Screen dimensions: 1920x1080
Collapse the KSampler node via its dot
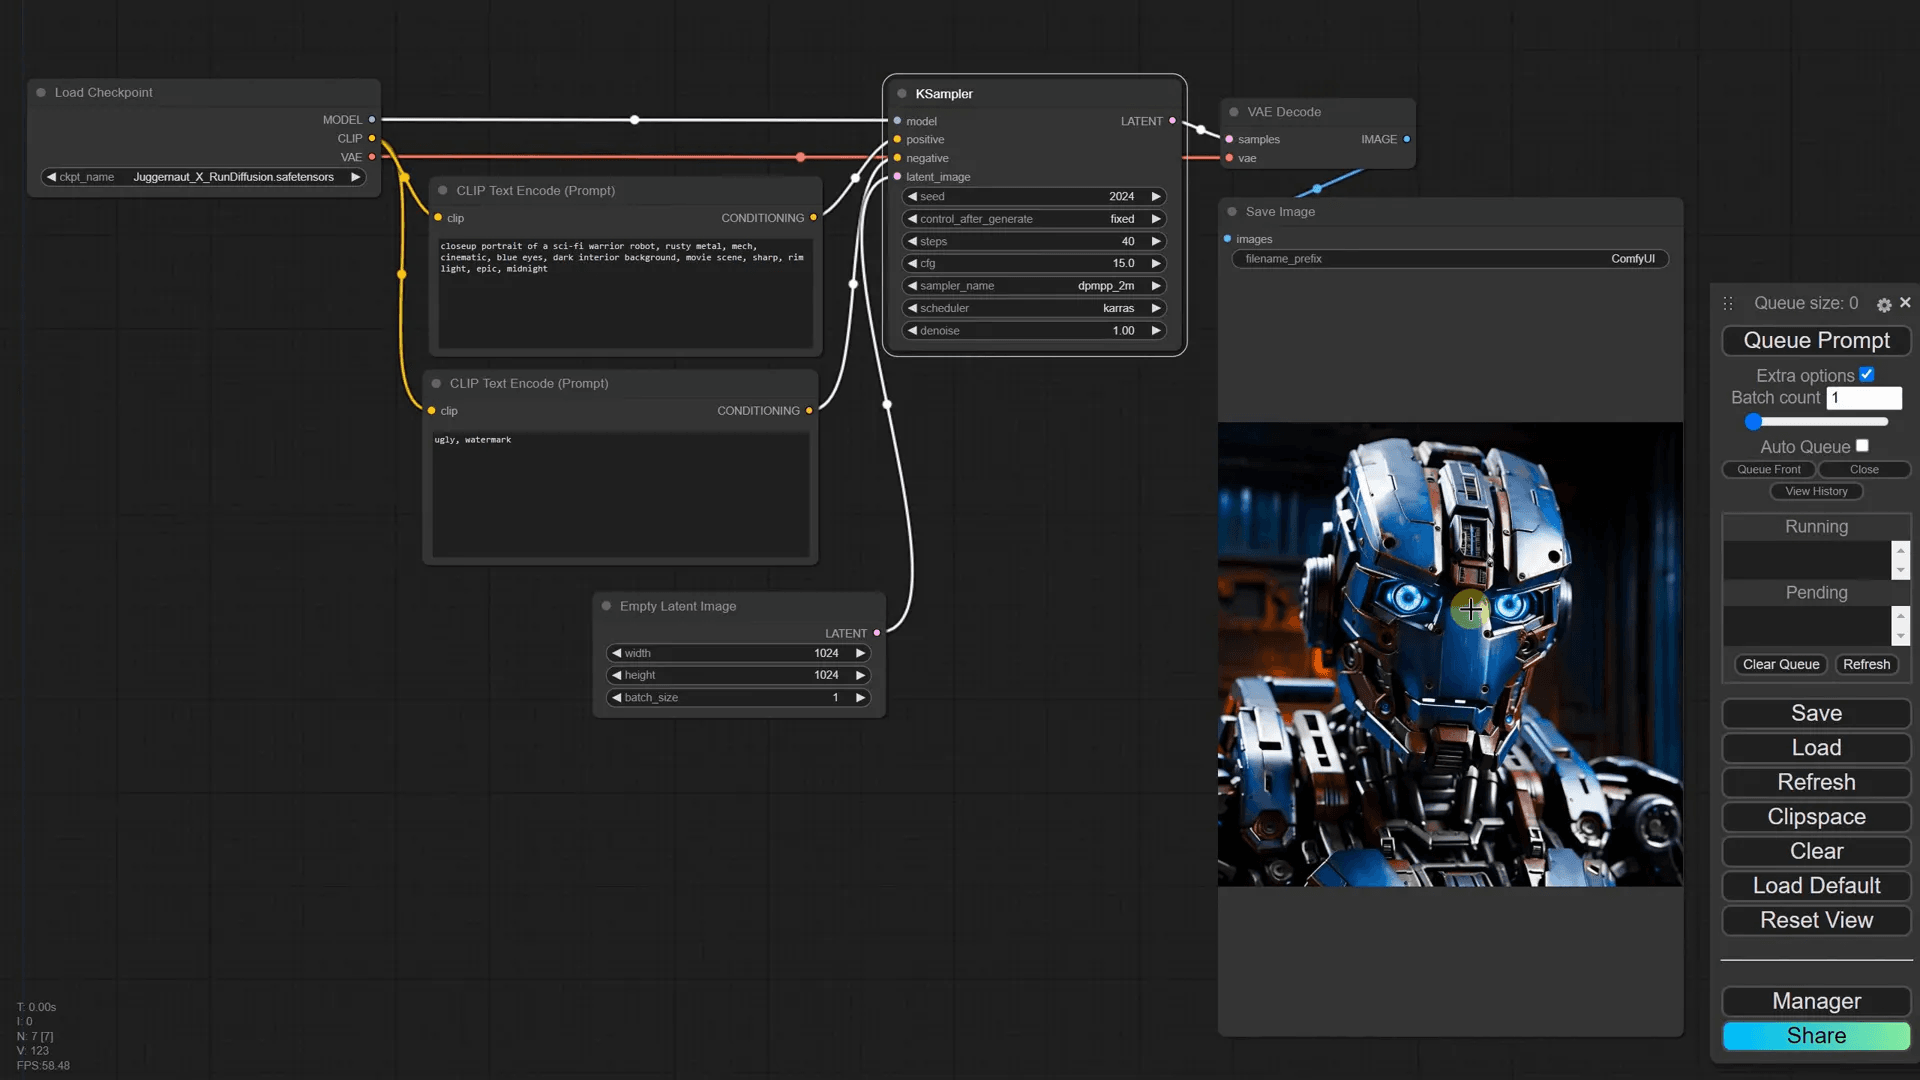(902, 94)
